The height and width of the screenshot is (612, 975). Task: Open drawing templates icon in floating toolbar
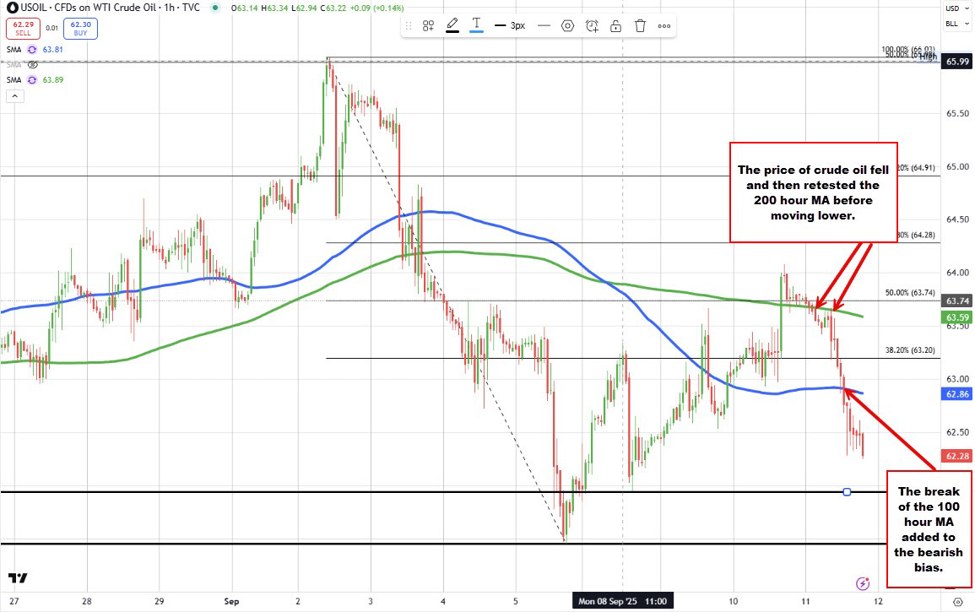coord(428,26)
